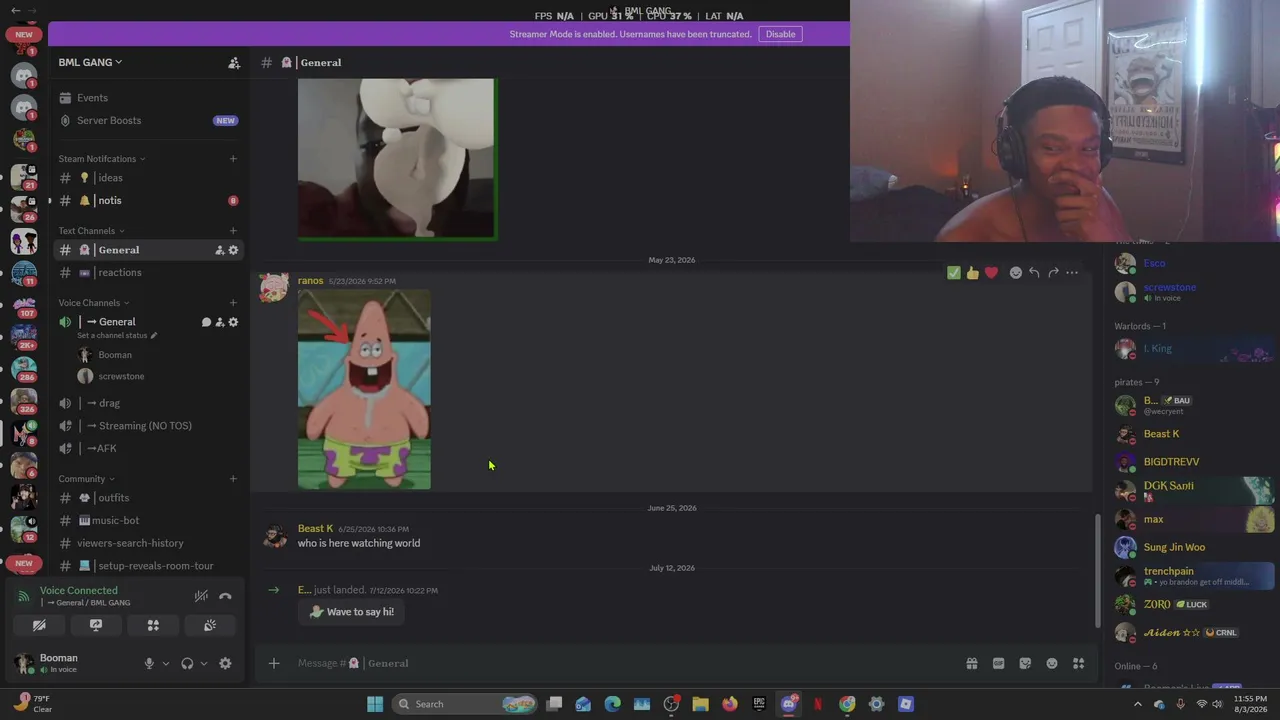Open the soundboard
The width and height of the screenshot is (1280, 720).
click(x=210, y=625)
